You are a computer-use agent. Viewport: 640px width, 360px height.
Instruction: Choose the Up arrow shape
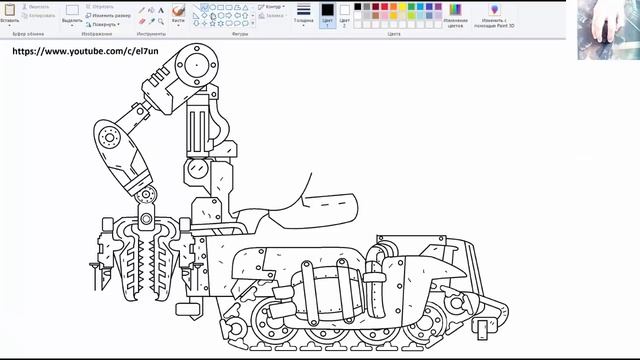245,16
